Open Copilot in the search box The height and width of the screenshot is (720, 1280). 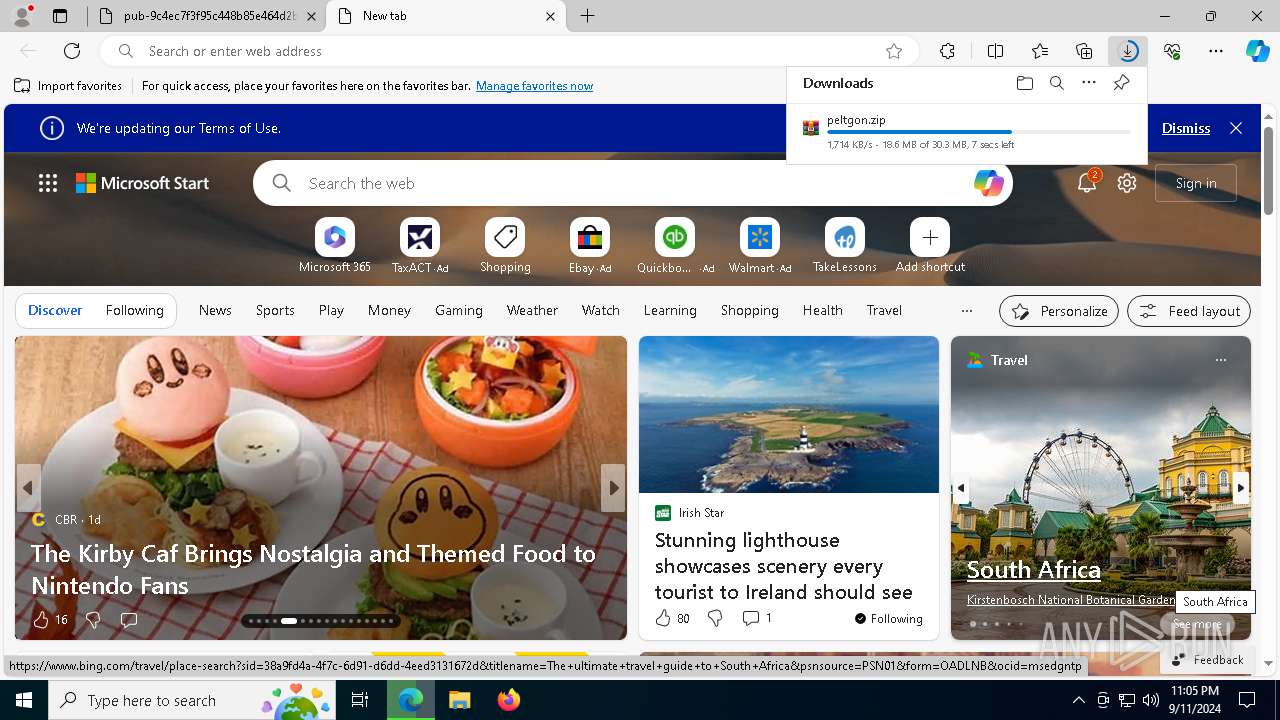pos(988,183)
